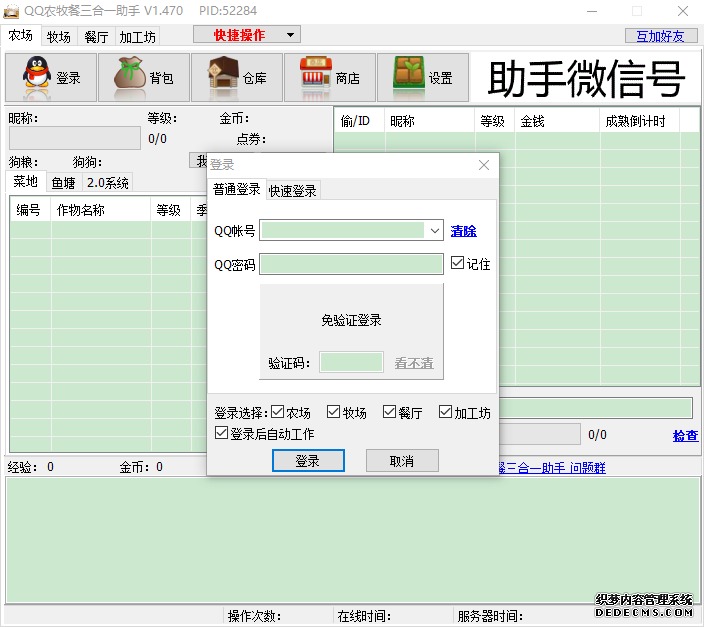Select the 普通登录 tab
The image size is (704, 627).
pyautogui.click(x=237, y=189)
